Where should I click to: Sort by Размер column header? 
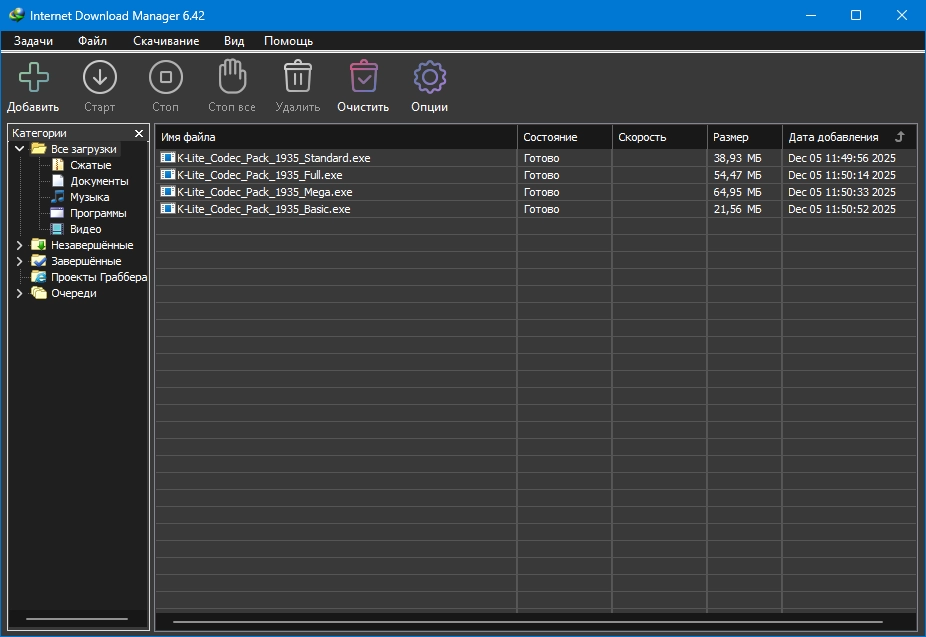click(743, 137)
